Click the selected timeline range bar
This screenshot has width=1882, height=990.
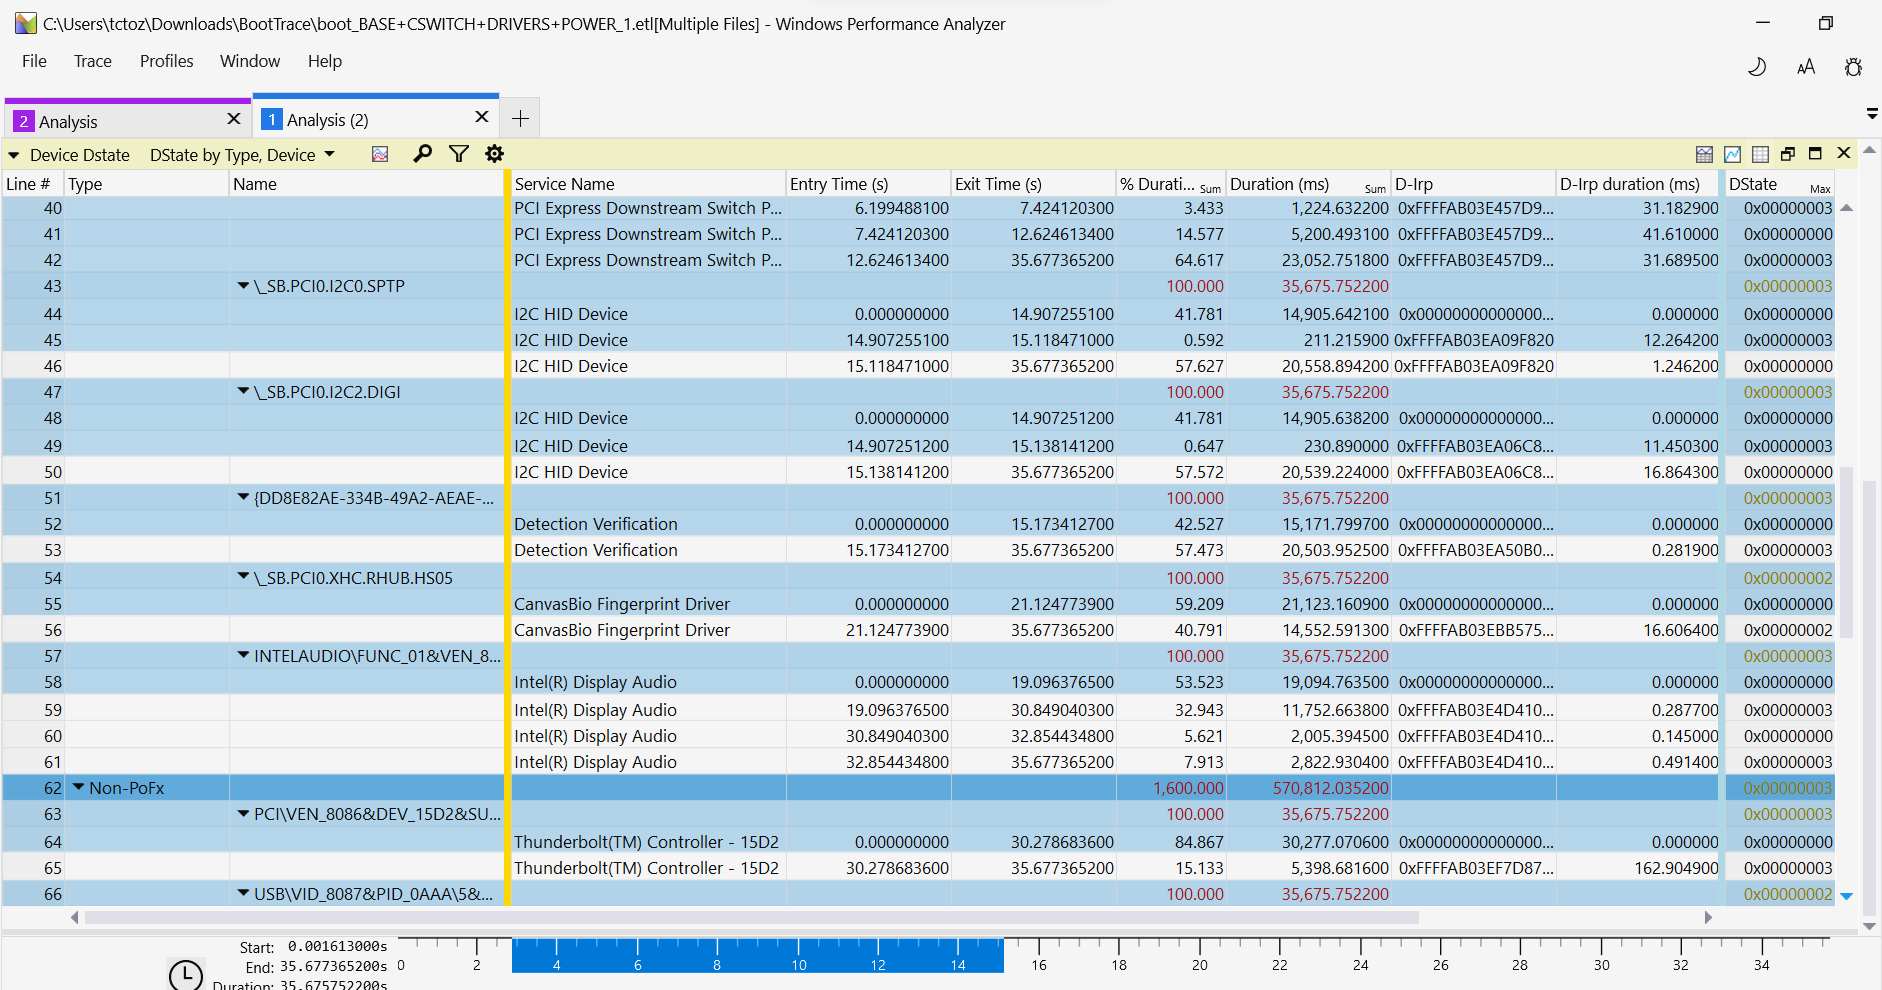pyautogui.click(x=757, y=955)
